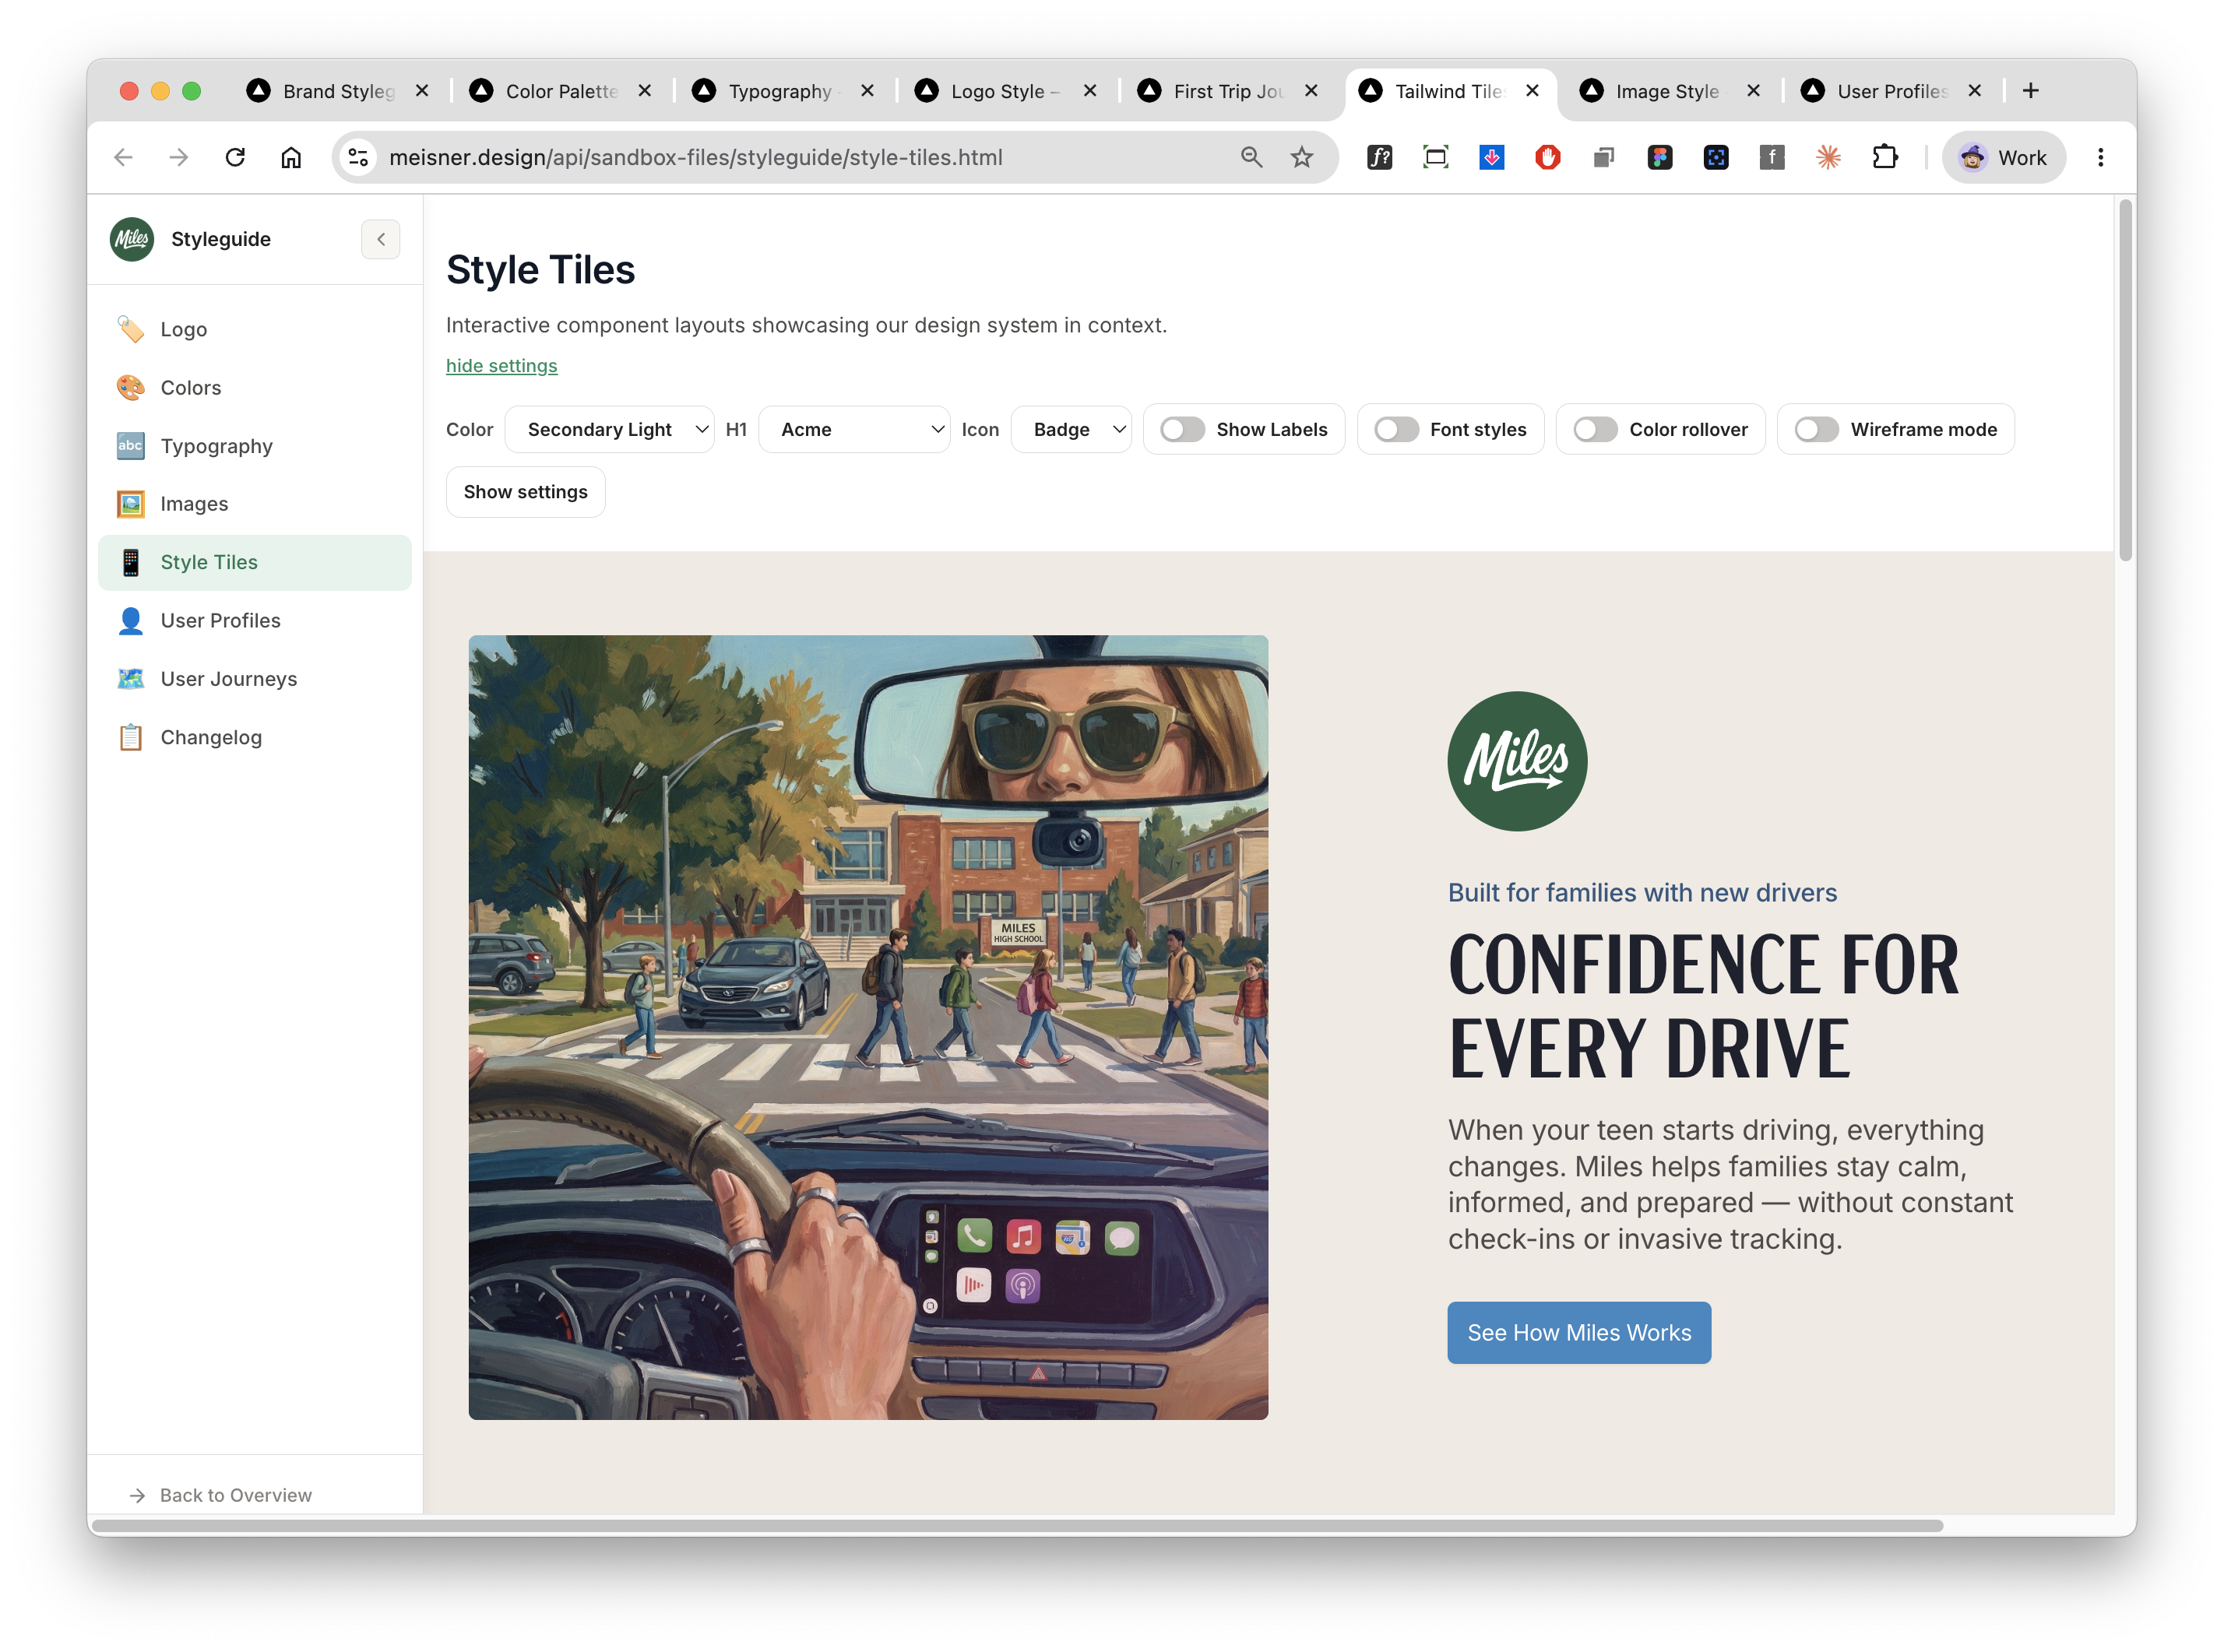Viewport: 2224px width, 1652px height.
Task: Open the zoom magnifier in address bar
Action: tap(1251, 157)
